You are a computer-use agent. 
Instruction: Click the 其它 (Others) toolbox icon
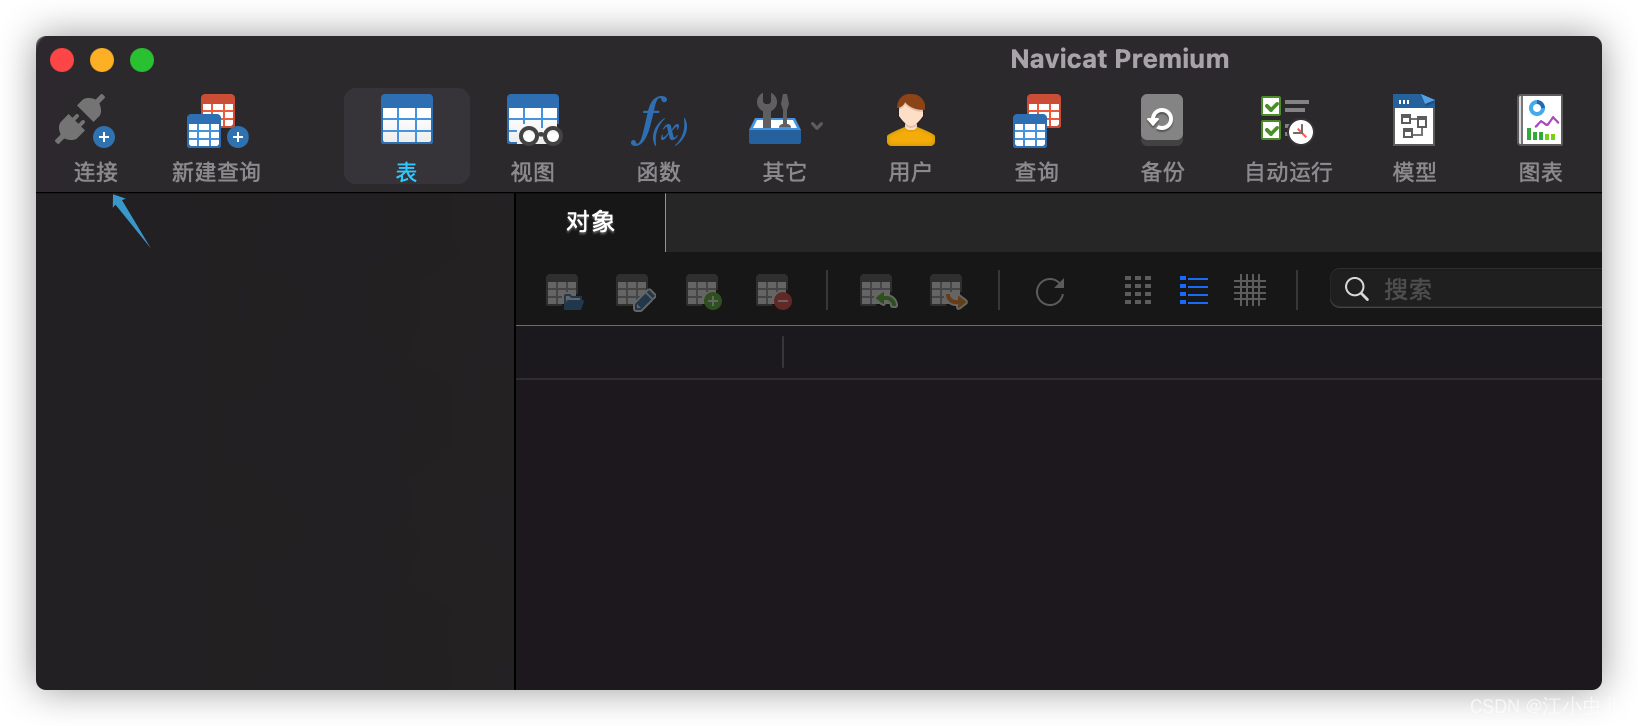775,121
